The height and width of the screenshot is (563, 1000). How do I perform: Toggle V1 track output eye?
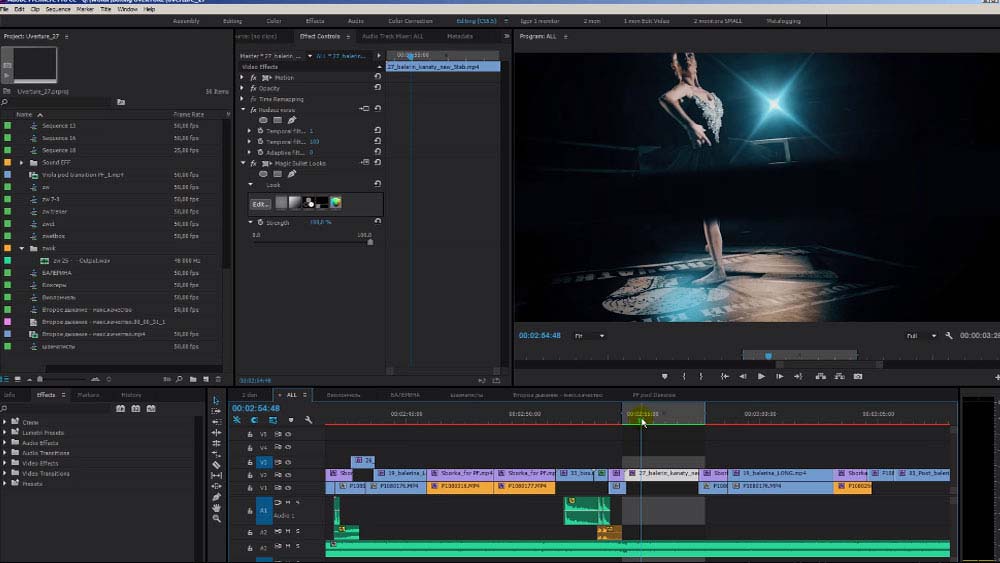pyautogui.click(x=288, y=488)
